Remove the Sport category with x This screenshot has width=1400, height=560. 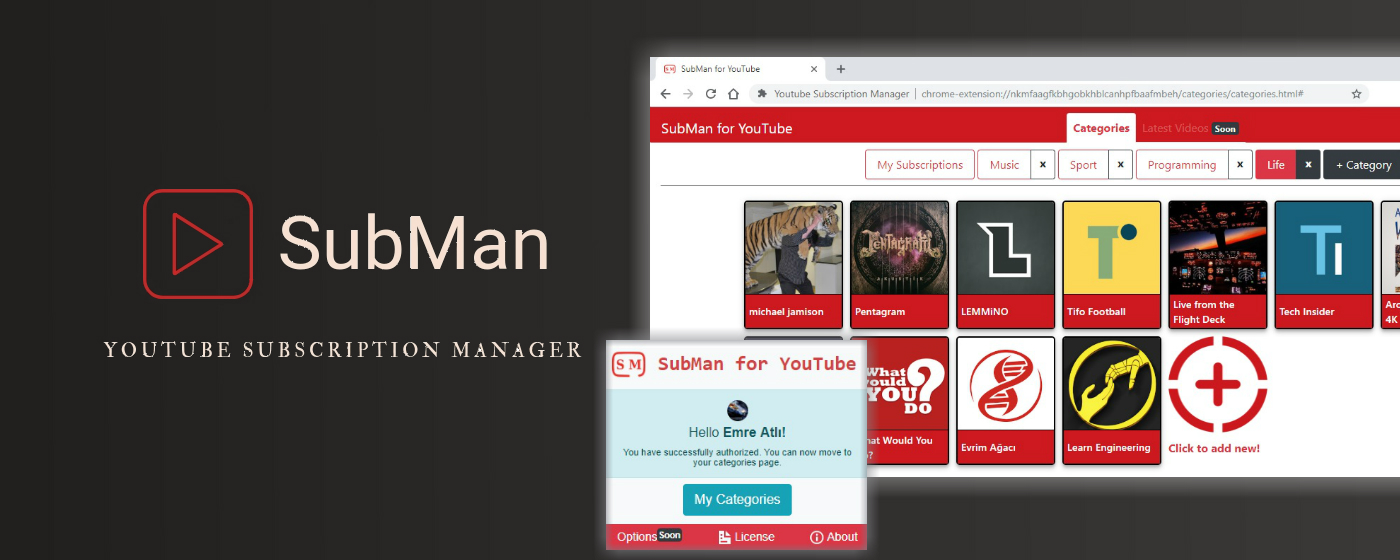coord(1120,165)
